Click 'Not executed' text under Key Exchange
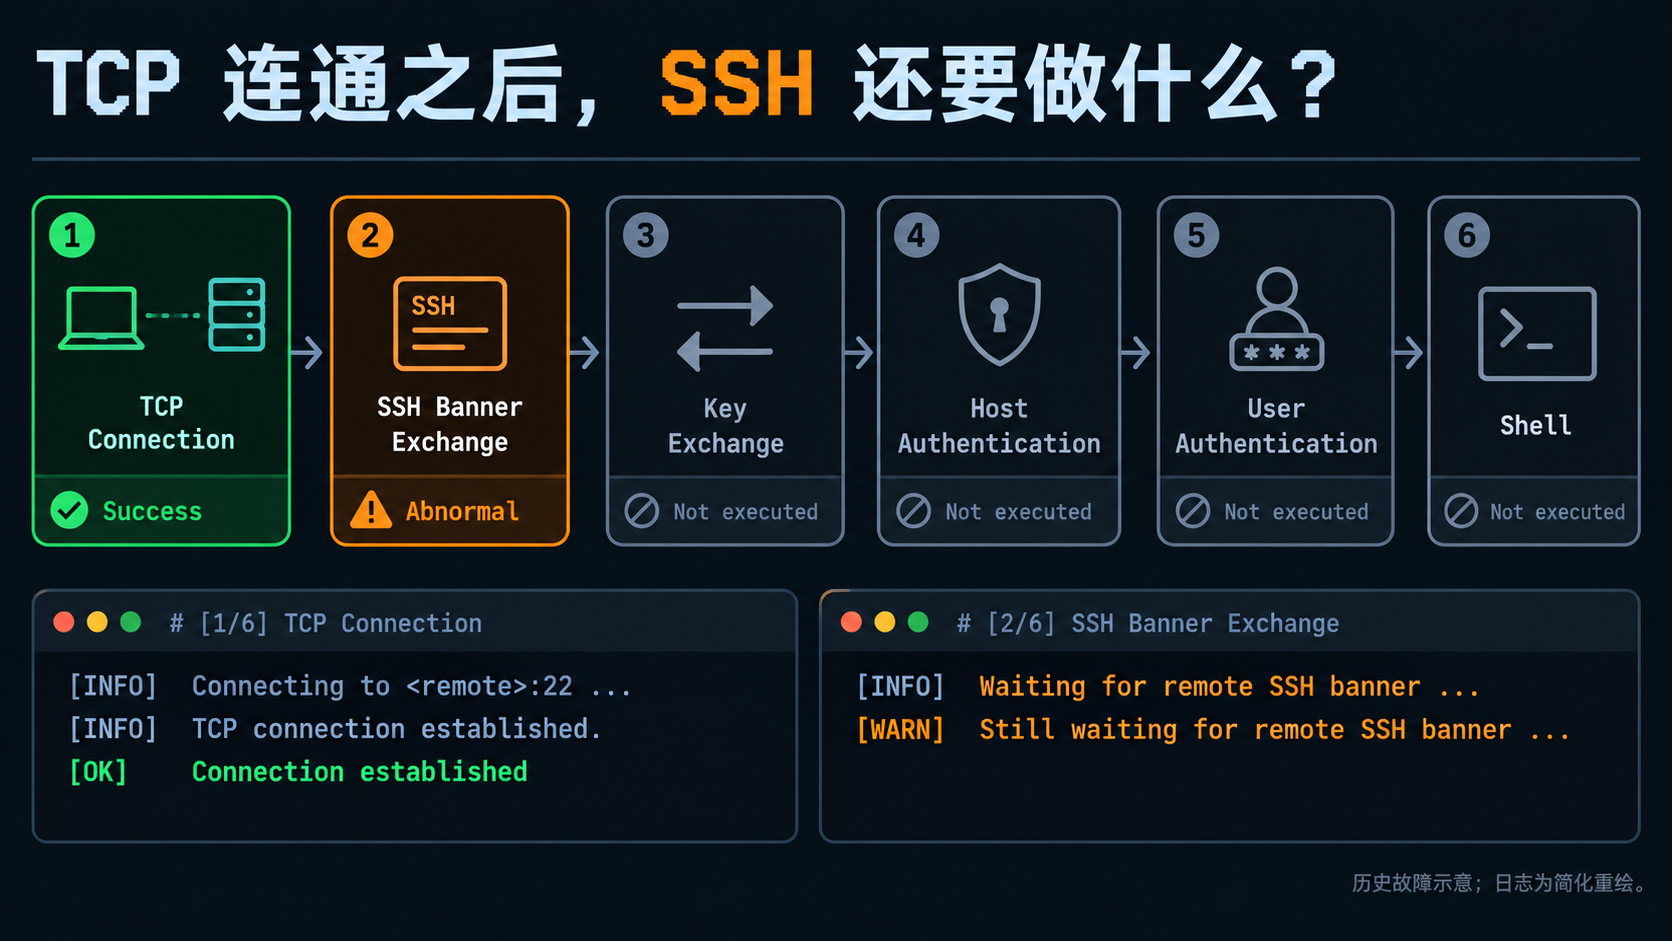The height and width of the screenshot is (941, 1672). click(x=745, y=512)
